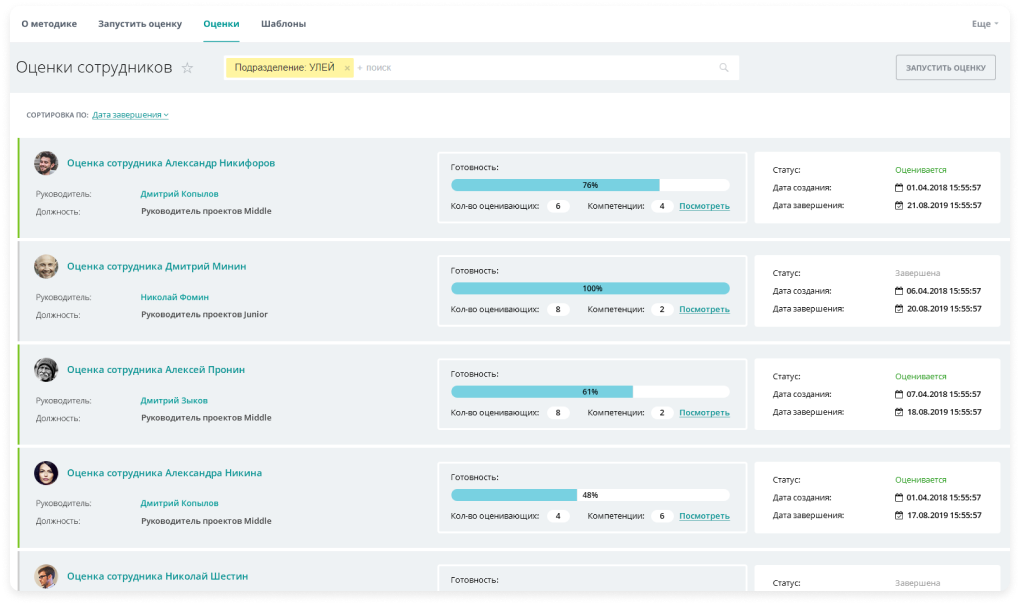Click Александра Никина's avatar
Viewport: 1020px width, 605px height.
(46, 474)
